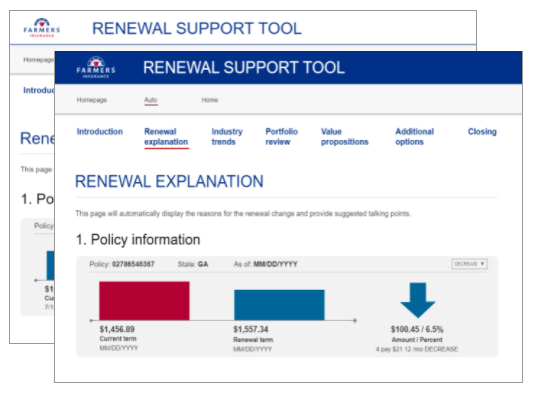
Task: Go to the Homepage navigation item
Action: coord(92,100)
